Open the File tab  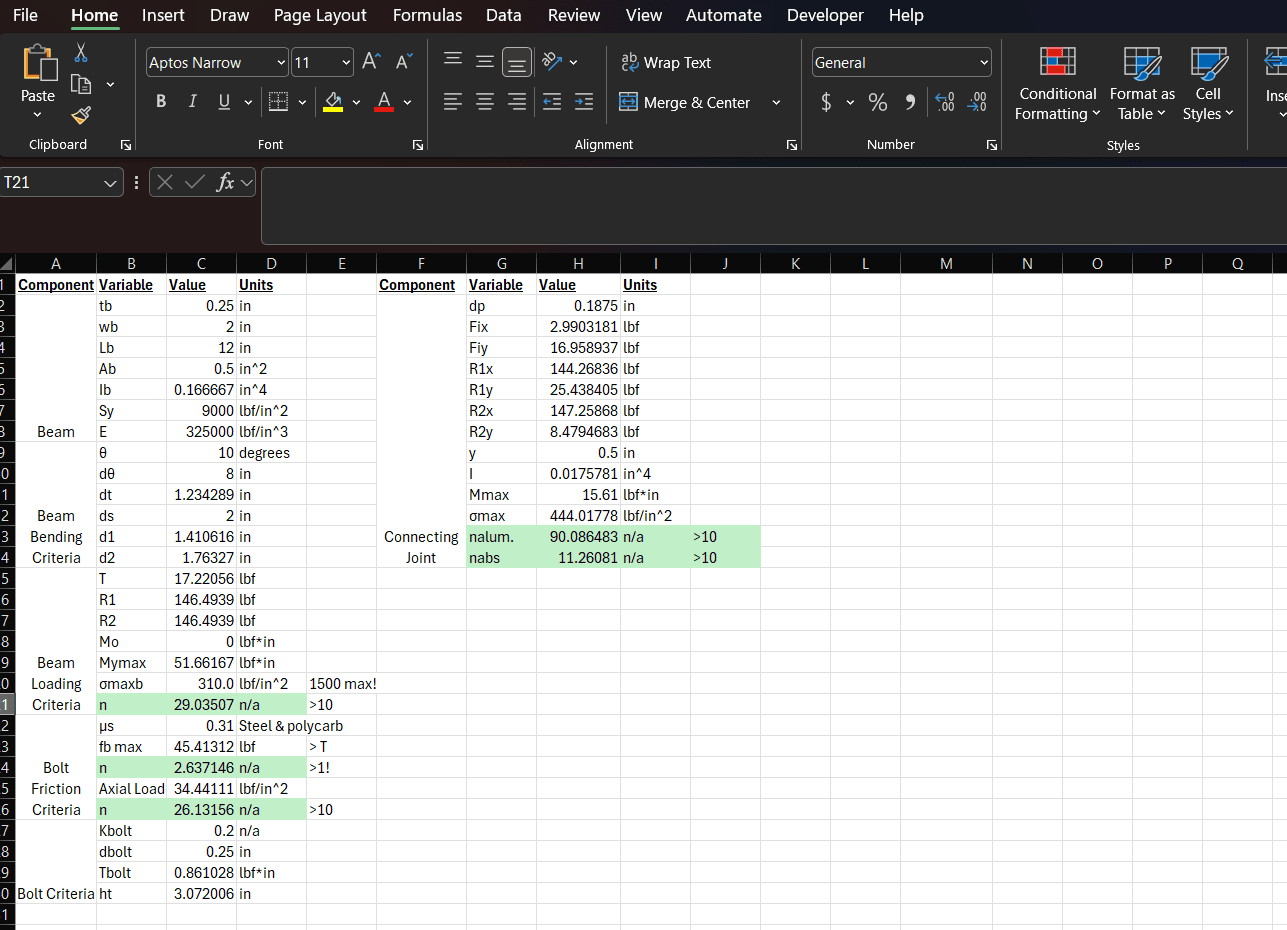[25, 15]
